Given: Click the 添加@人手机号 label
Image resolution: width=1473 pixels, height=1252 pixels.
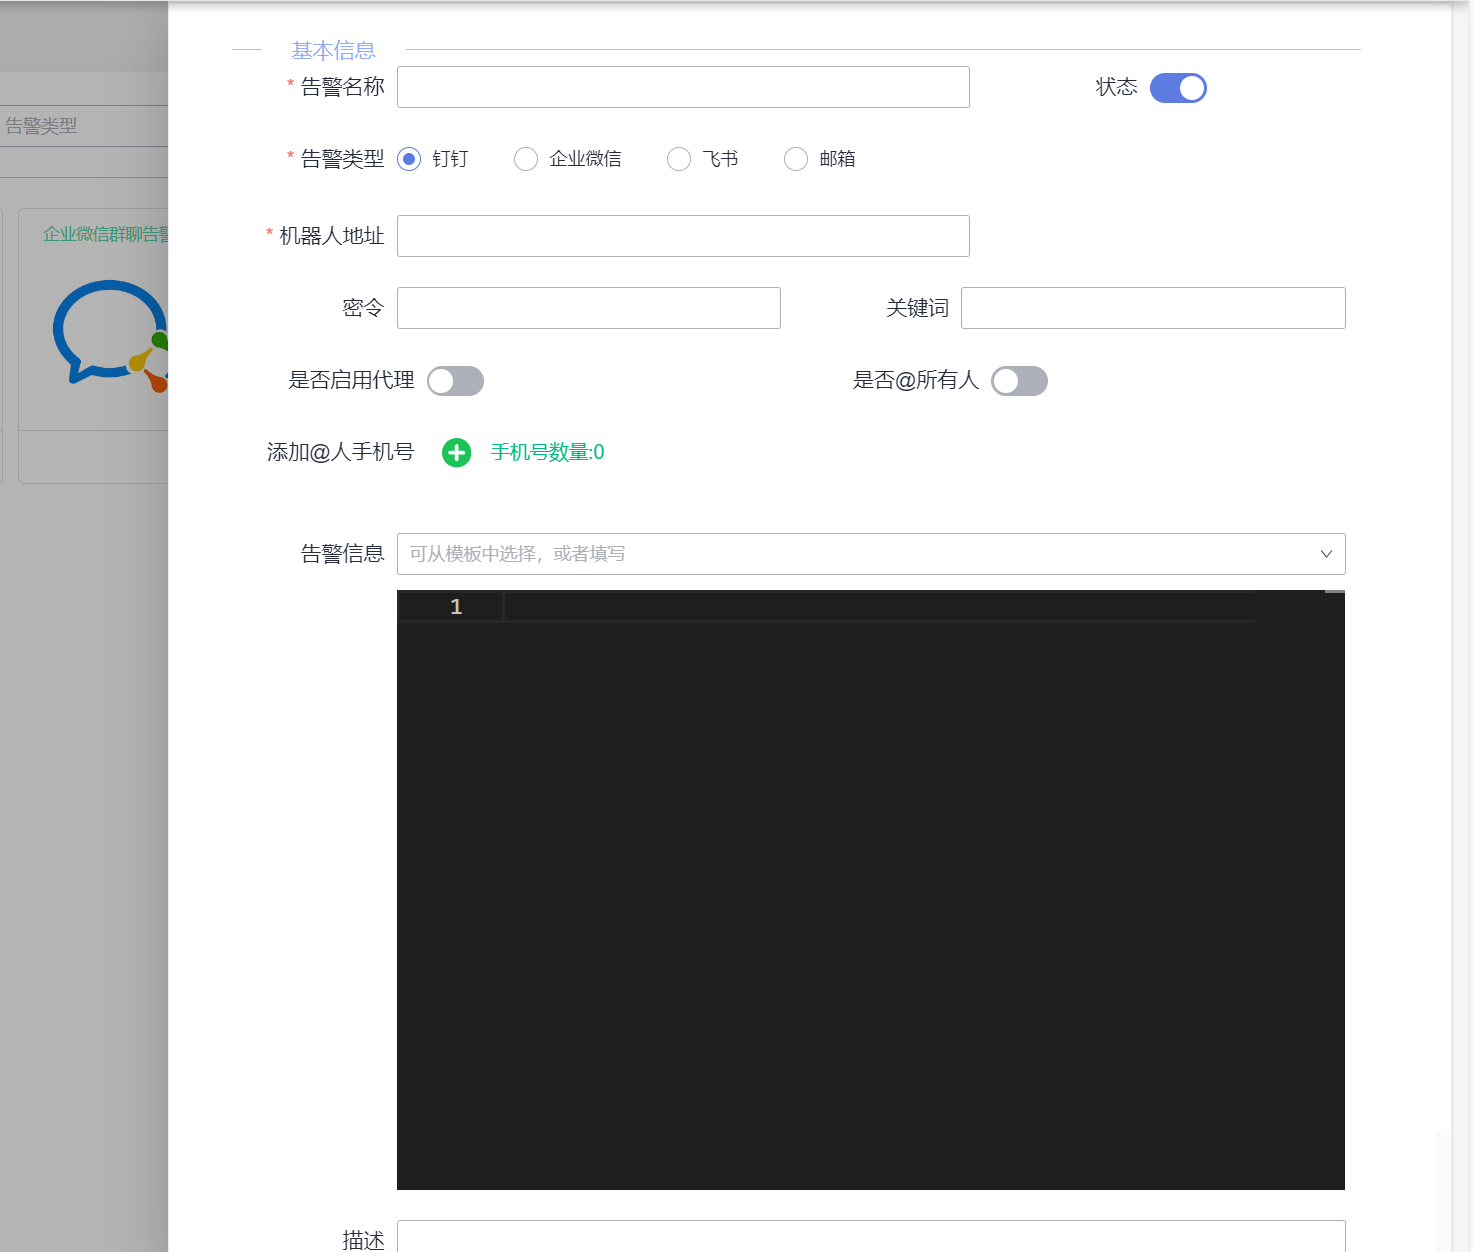Looking at the screenshot, I should (x=340, y=452).
